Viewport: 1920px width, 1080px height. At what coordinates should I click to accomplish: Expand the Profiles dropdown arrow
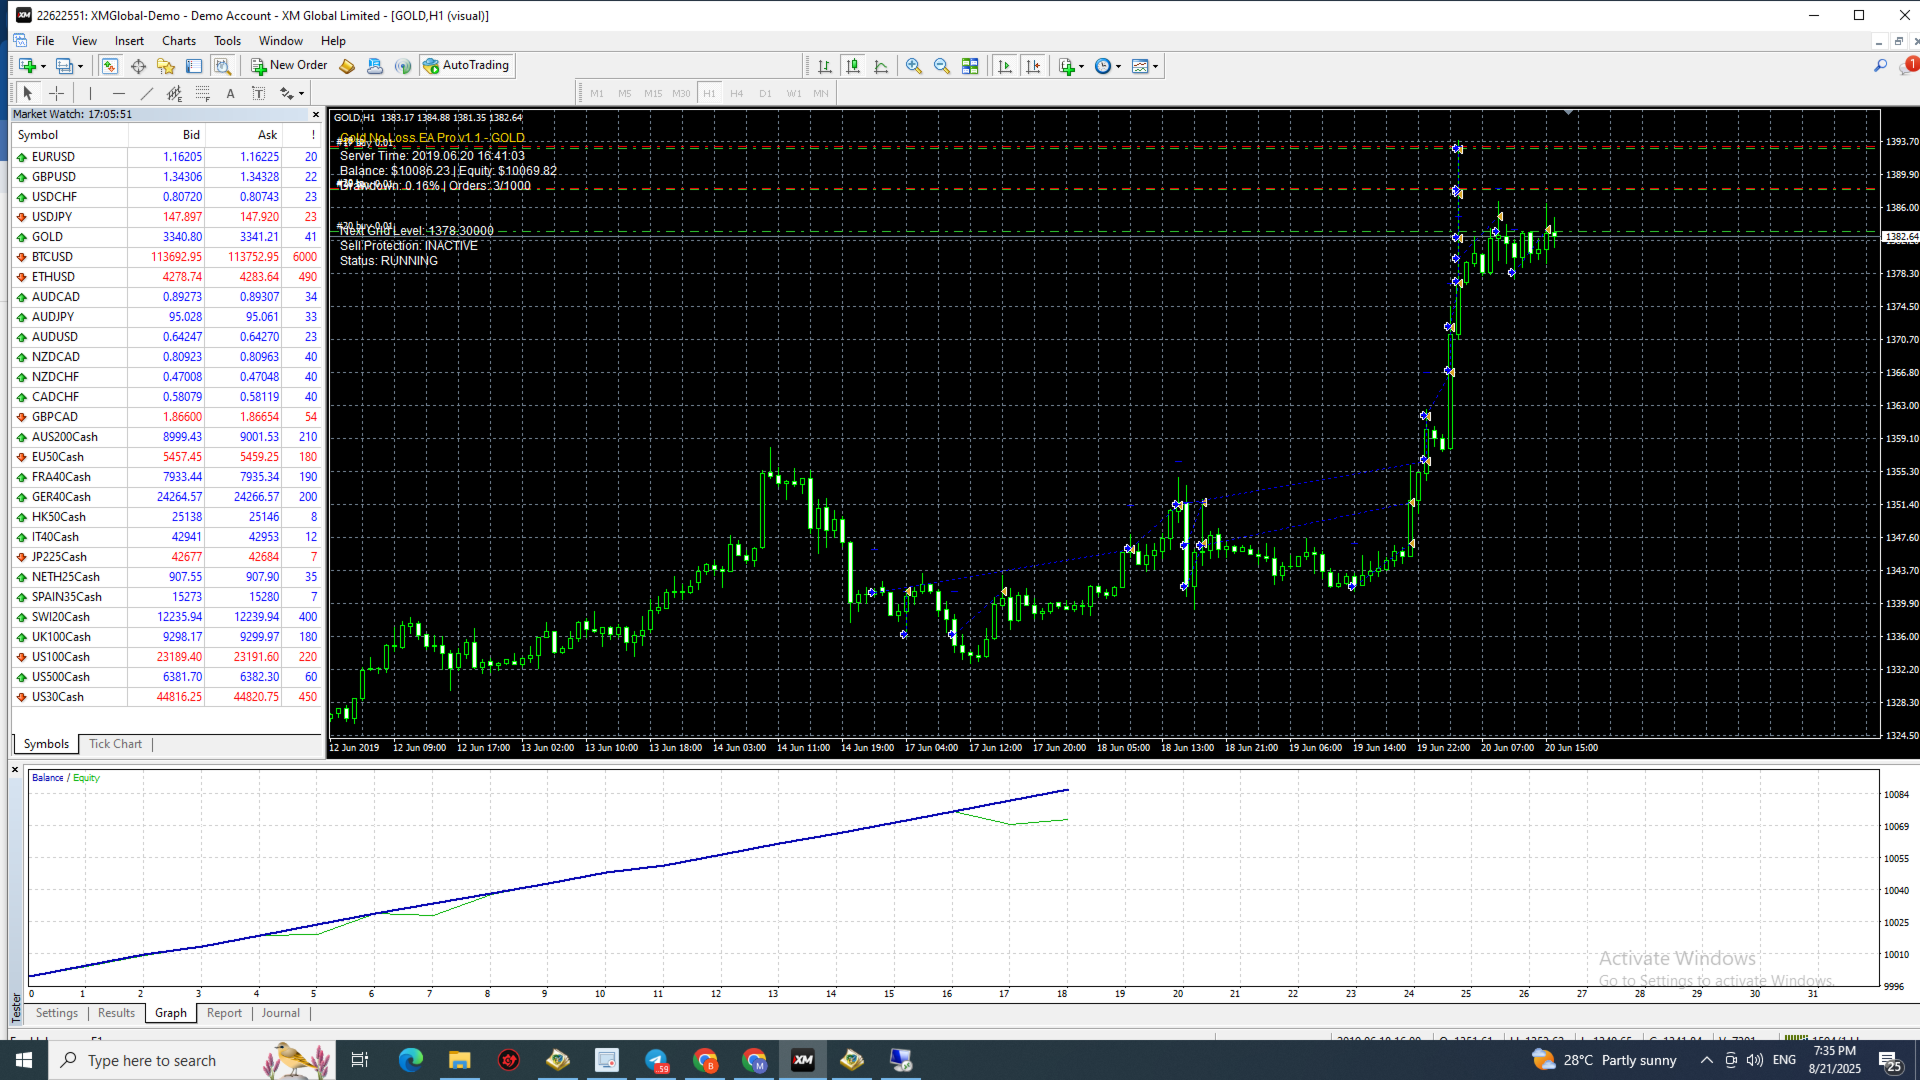pos(80,67)
